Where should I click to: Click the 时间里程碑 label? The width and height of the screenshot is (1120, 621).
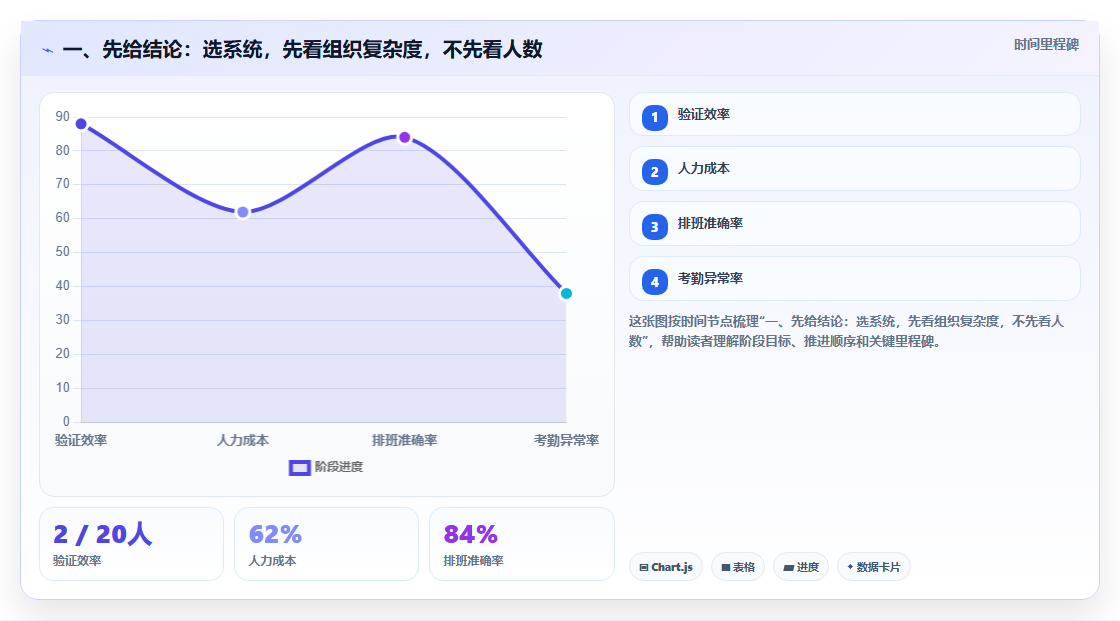1046,45
